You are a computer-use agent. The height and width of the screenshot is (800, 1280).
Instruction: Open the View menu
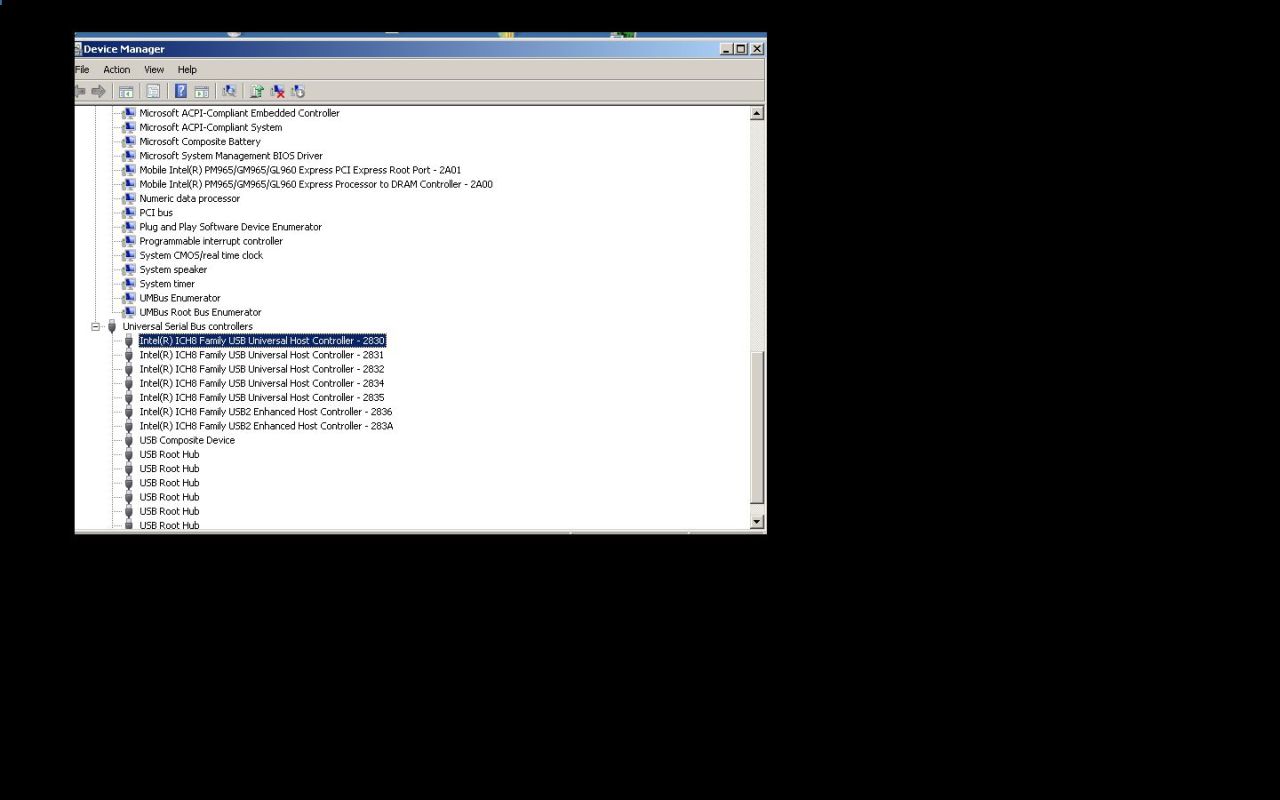click(x=154, y=70)
